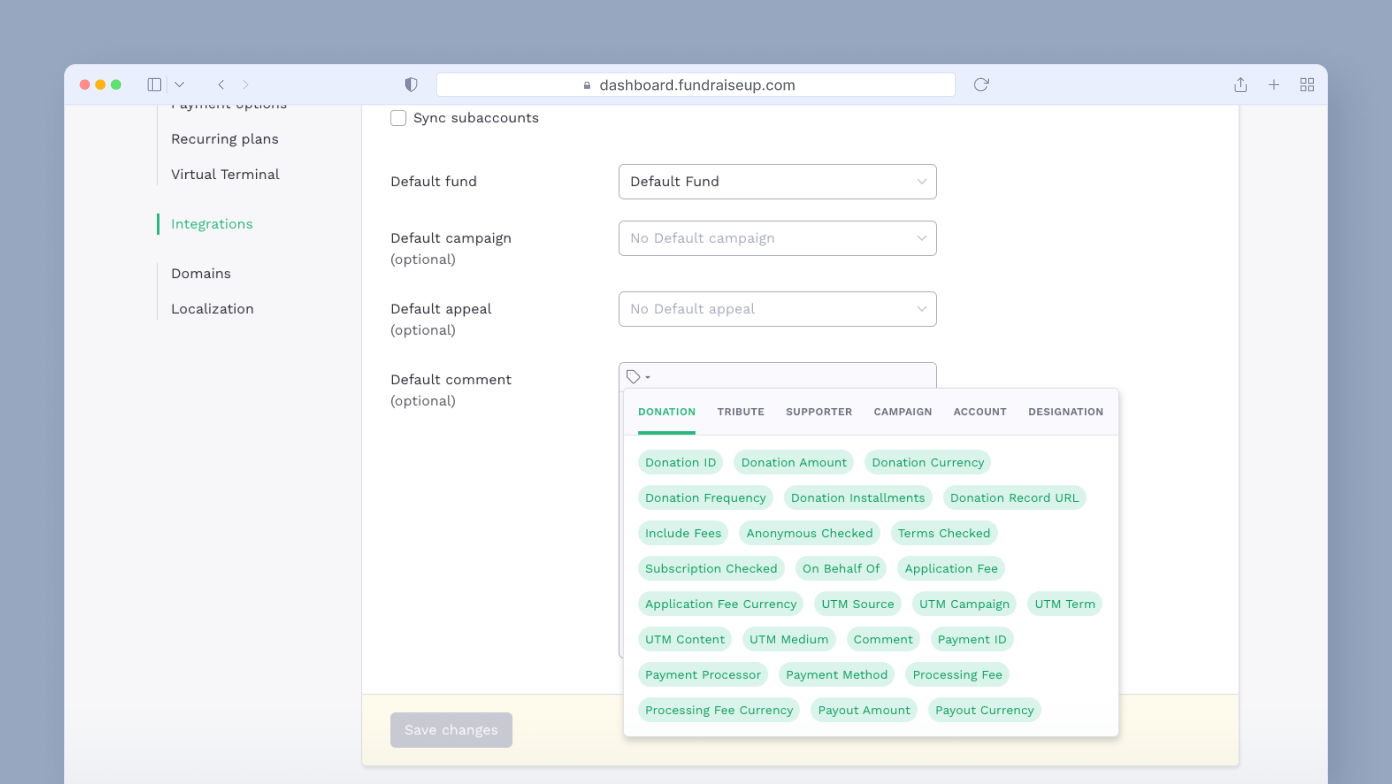Insert the Donation Frequency tag
Screen dimensions: 1392x784
coord(706,498)
